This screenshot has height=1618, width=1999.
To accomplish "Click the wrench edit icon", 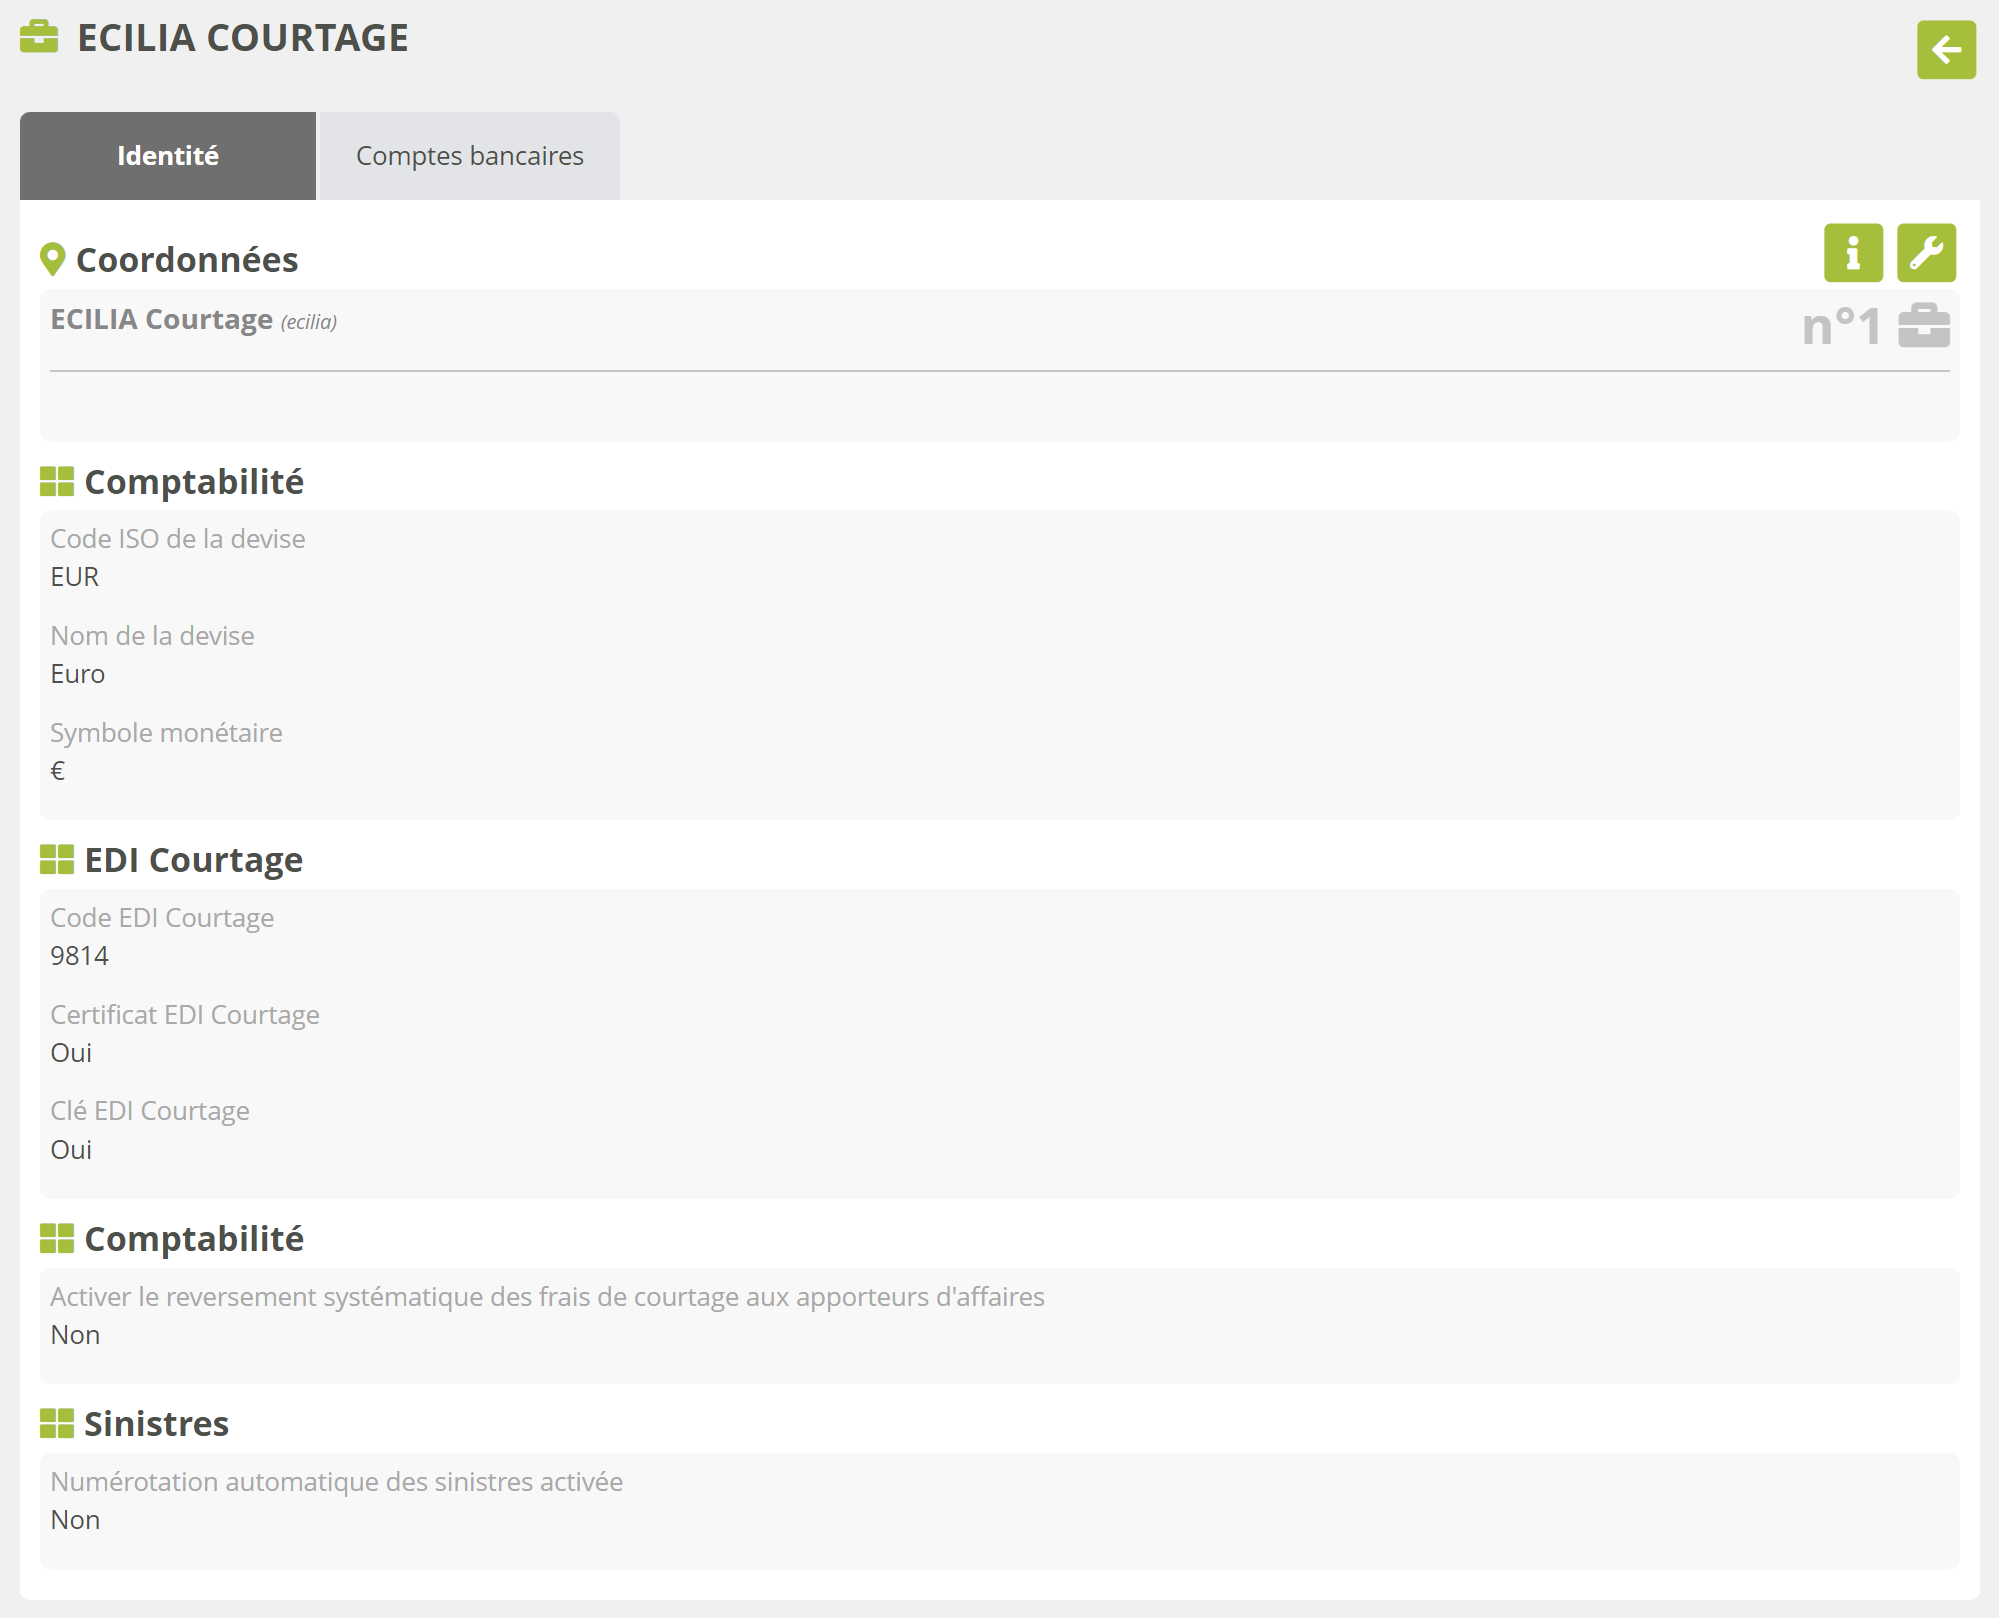I will [1925, 253].
